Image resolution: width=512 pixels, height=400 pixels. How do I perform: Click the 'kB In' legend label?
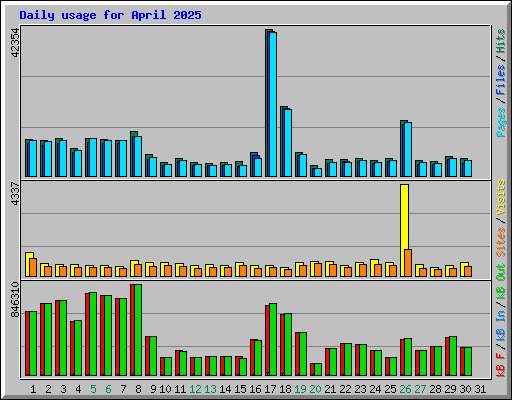point(500,325)
